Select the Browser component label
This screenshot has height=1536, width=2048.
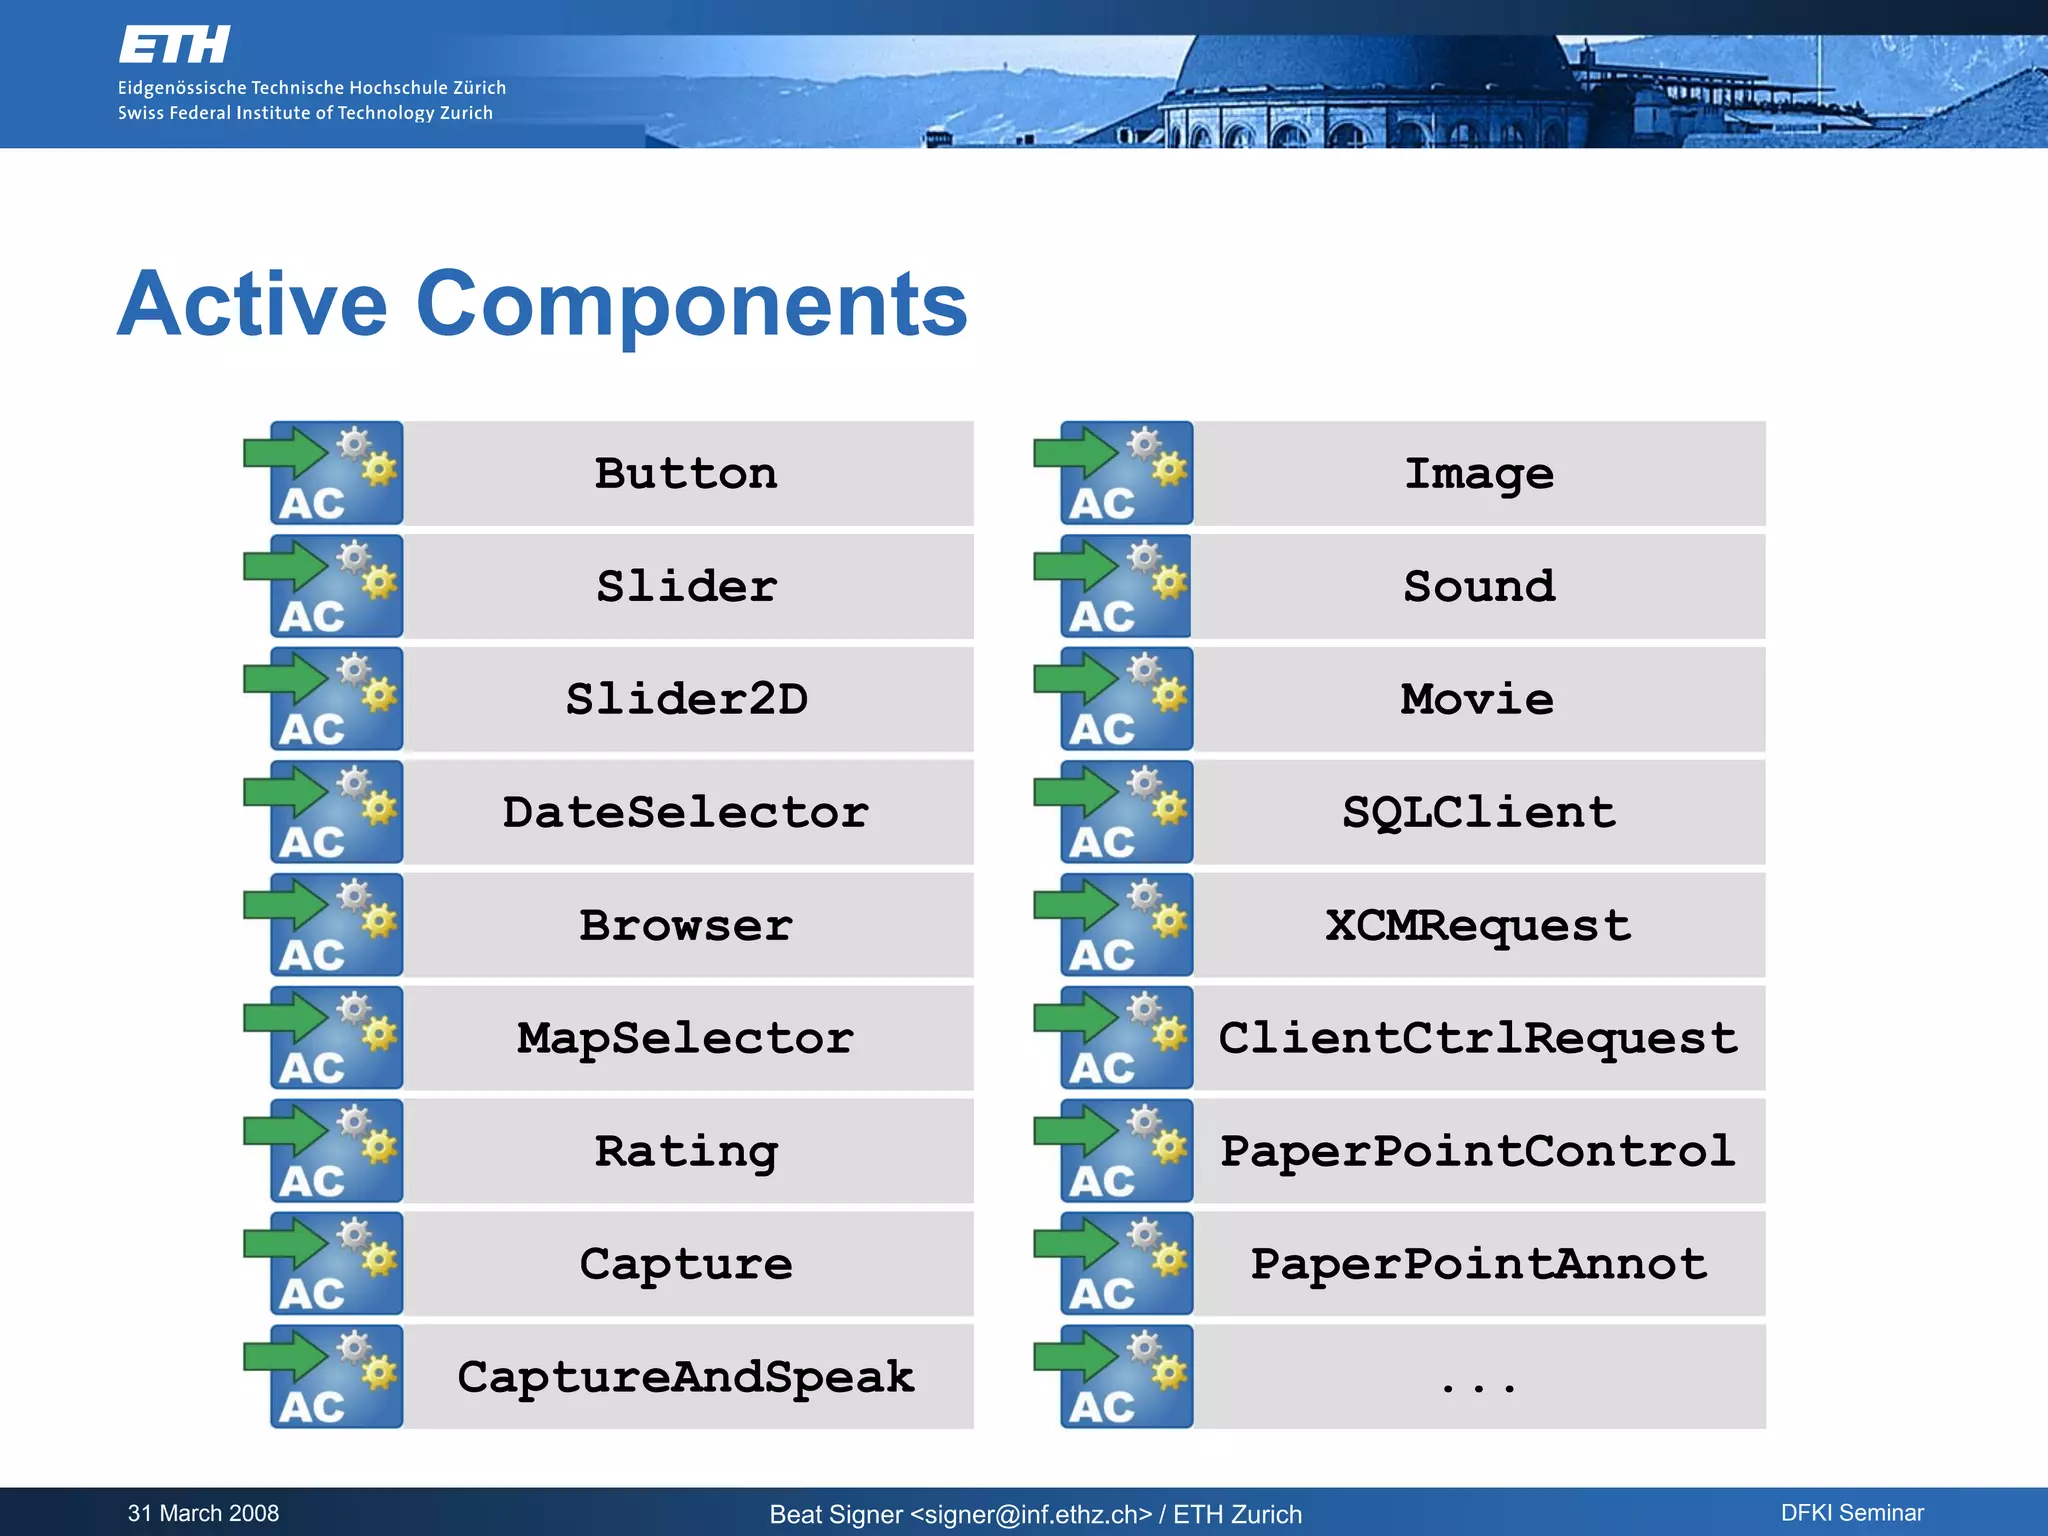click(x=687, y=925)
